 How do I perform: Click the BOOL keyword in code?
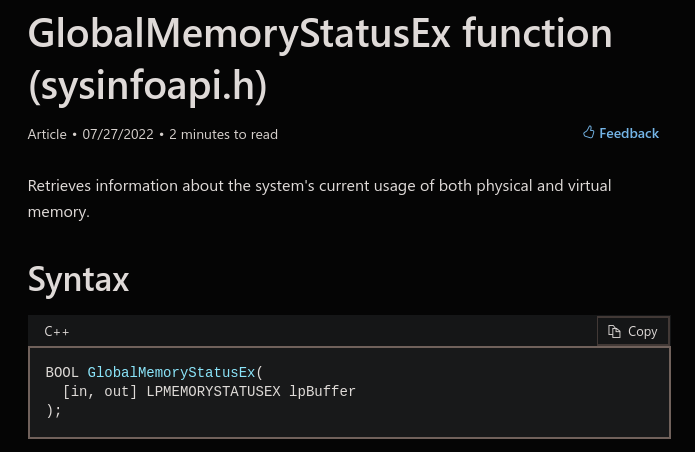(62, 372)
